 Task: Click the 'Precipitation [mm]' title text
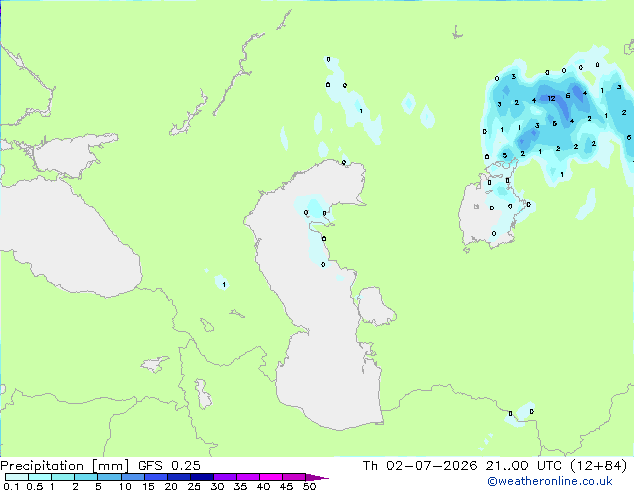point(64,466)
